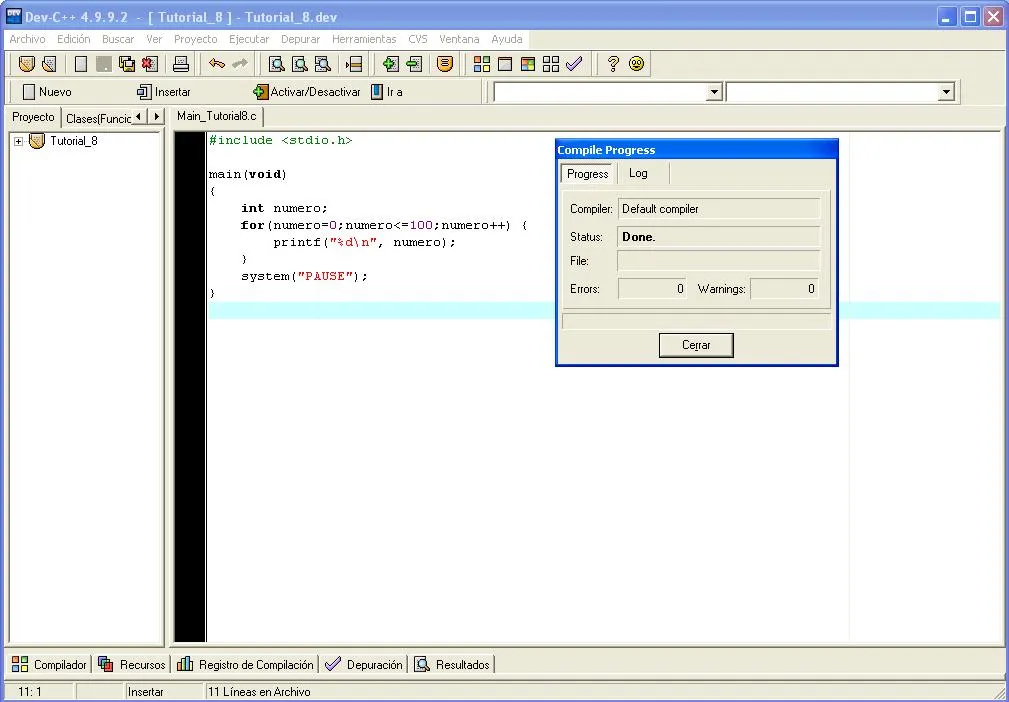Open the Ver menu
The width and height of the screenshot is (1009, 702).
point(154,39)
